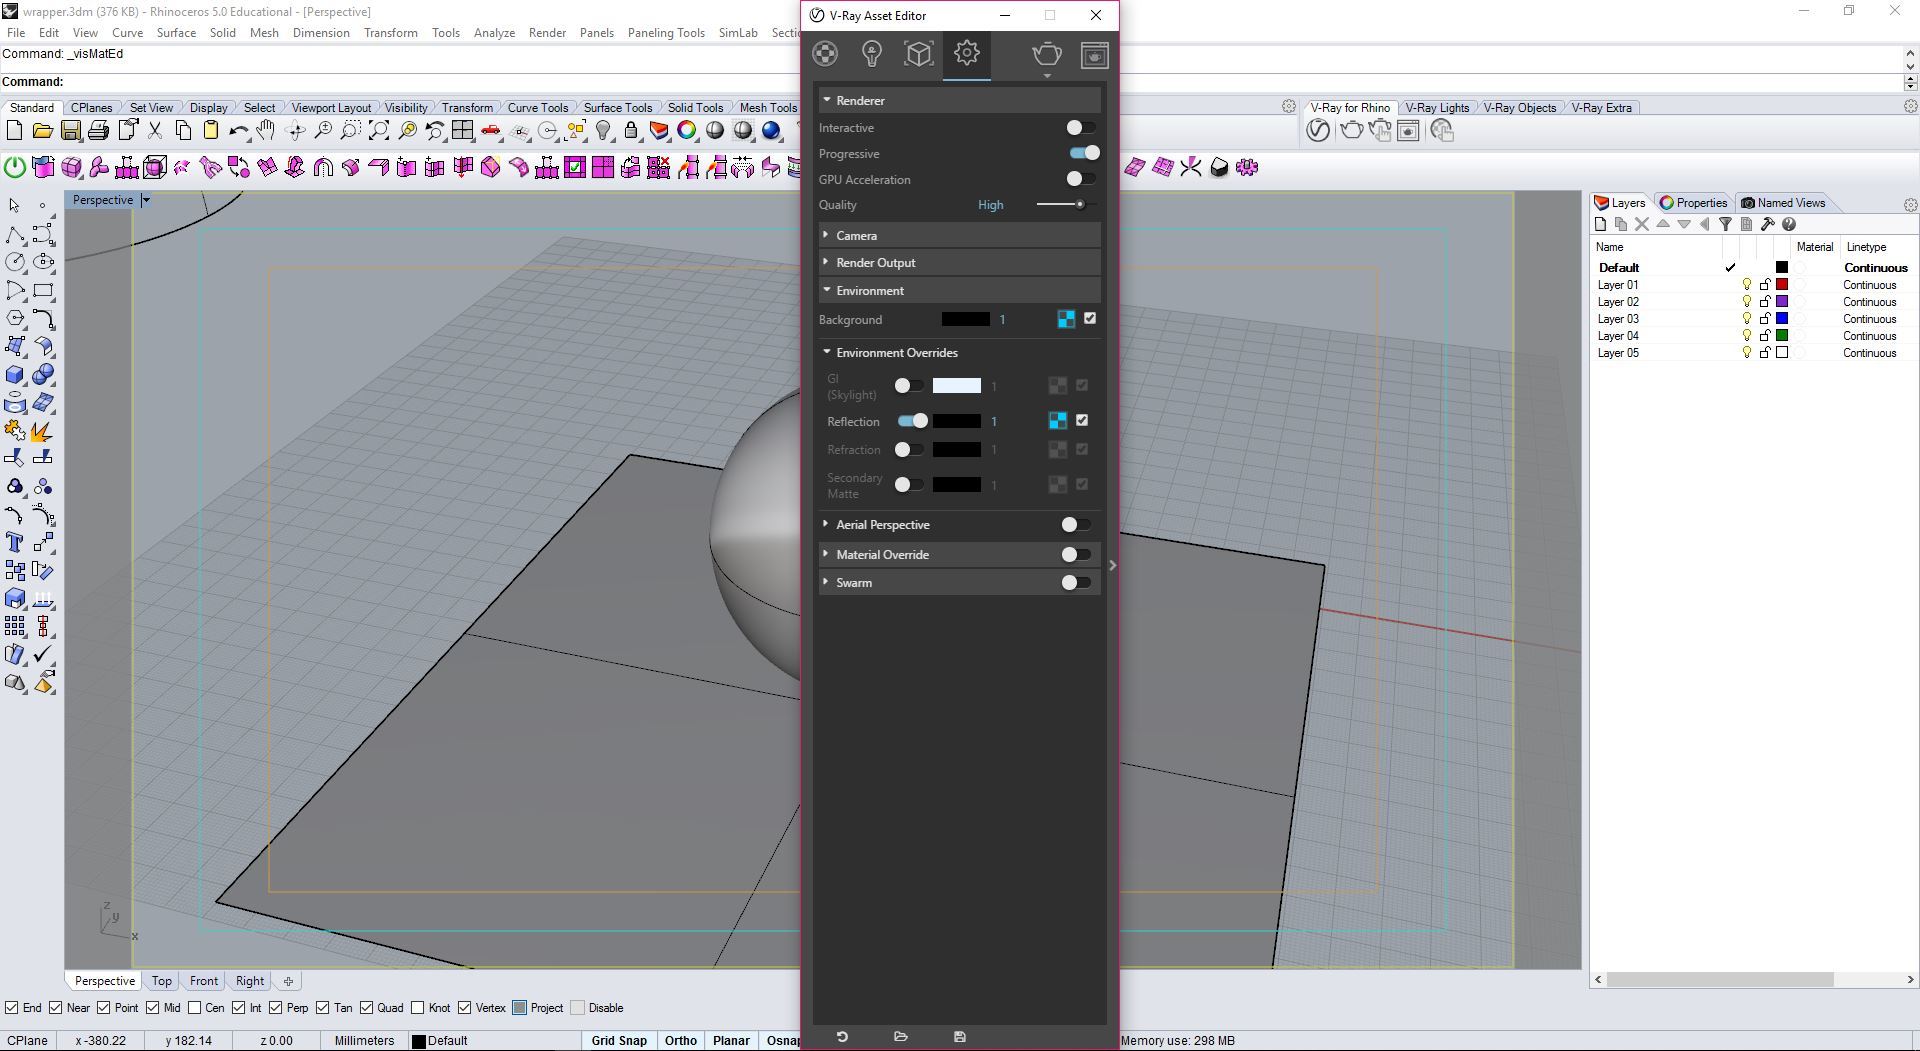Switch to the V-Ray Lights toolbar tab

(x=1437, y=108)
